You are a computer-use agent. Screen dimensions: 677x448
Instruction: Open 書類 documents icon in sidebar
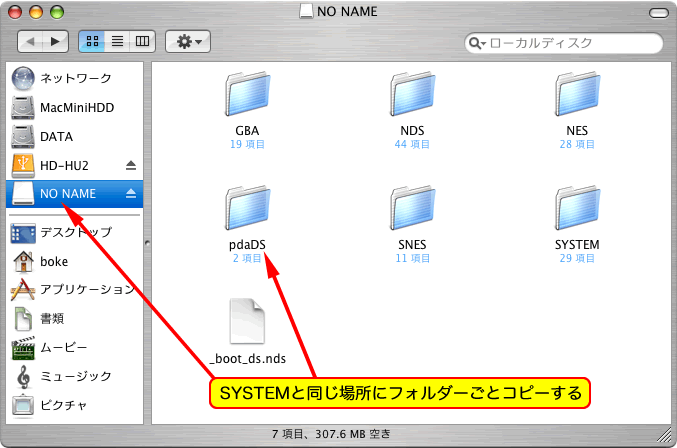pyautogui.click(x=23, y=319)
